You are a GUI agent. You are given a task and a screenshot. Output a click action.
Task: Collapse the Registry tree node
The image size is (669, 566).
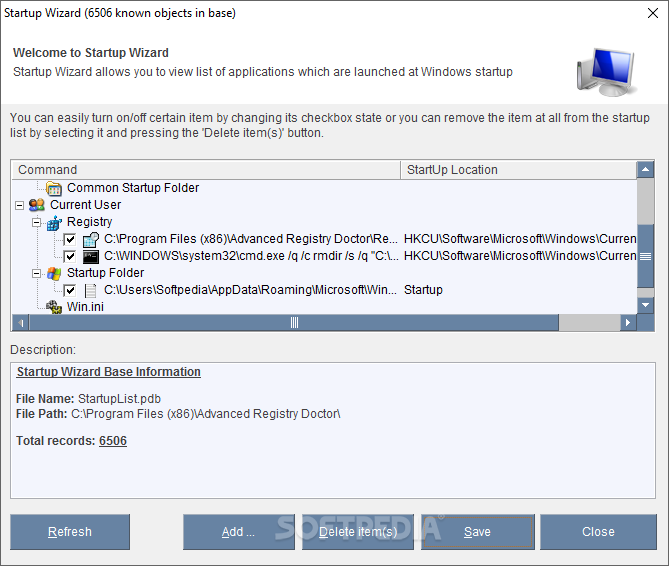(x=37, y=223)
